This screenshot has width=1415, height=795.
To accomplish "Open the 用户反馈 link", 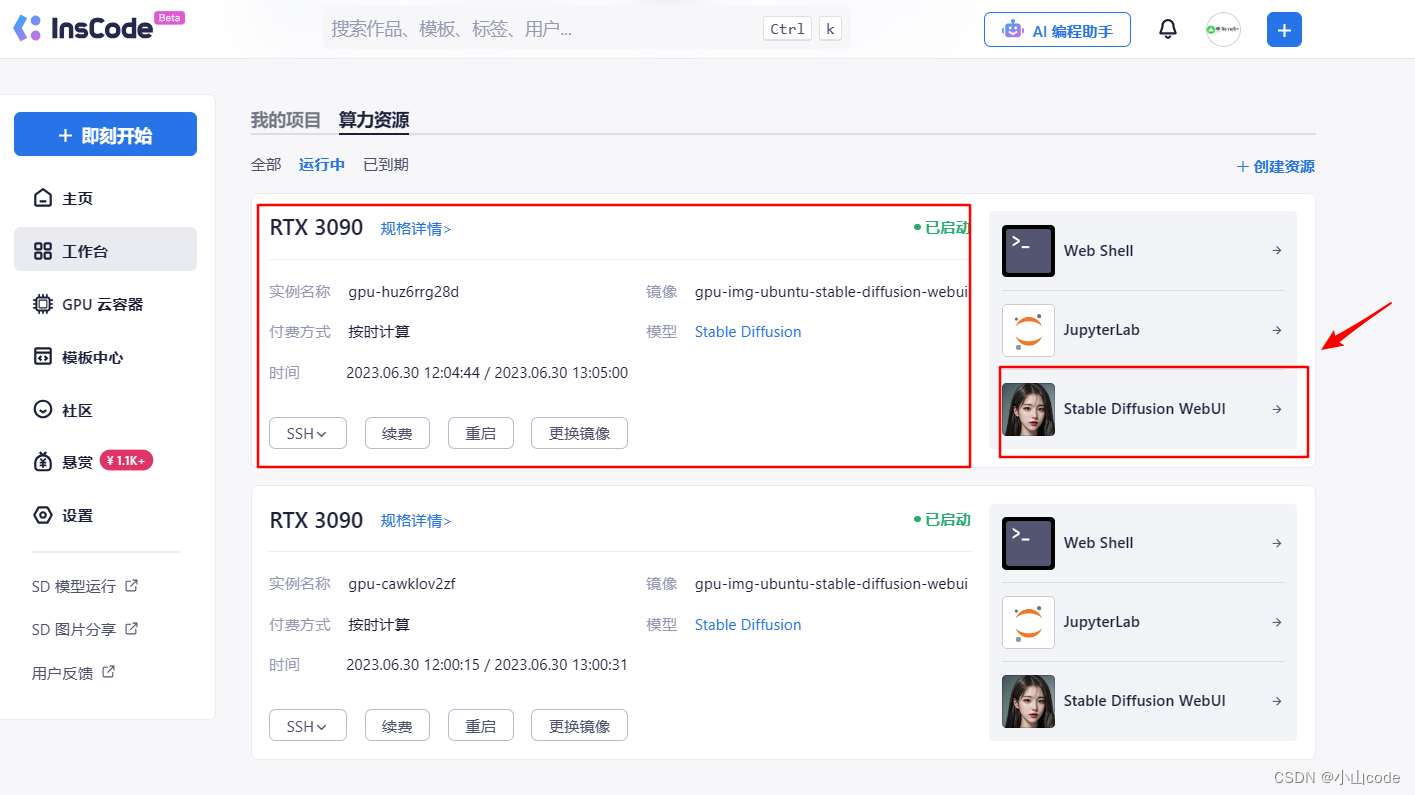I will [74, 673].
